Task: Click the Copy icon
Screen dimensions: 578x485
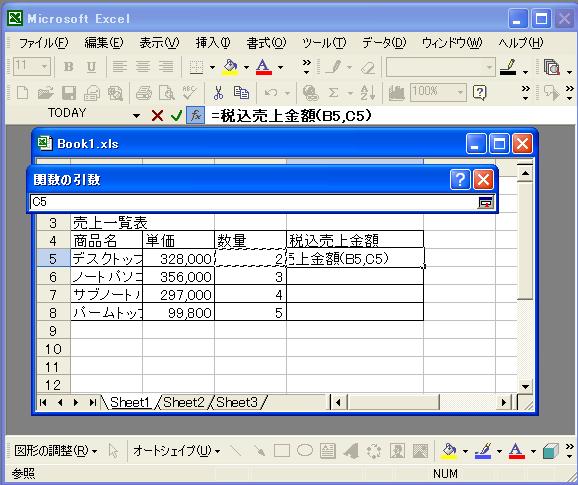Action: pyautogui.click(x=241, y=93)
